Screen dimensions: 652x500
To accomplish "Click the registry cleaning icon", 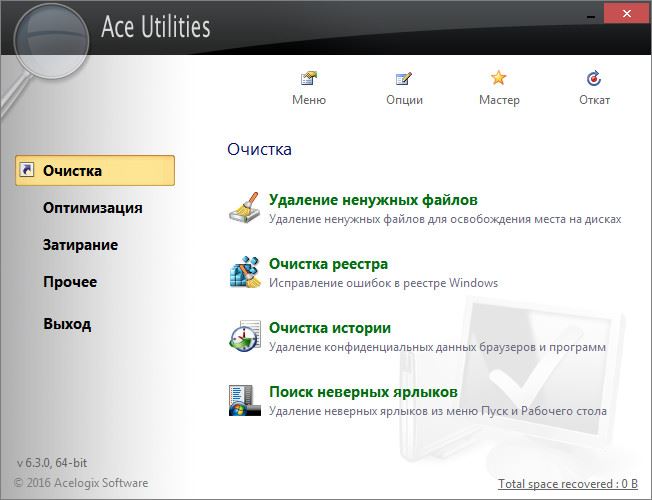I will (245, 272).
